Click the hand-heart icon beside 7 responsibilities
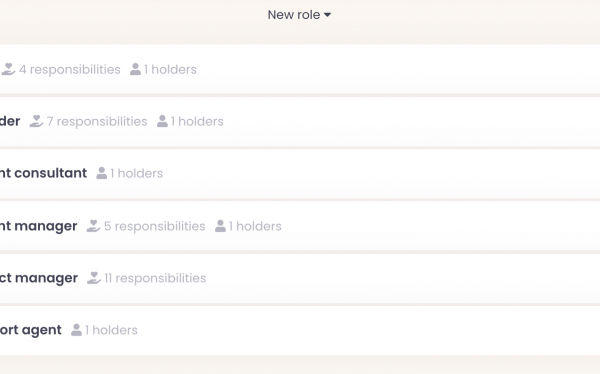This screenshot has height=374, width=600. click(x=36, y=121)
